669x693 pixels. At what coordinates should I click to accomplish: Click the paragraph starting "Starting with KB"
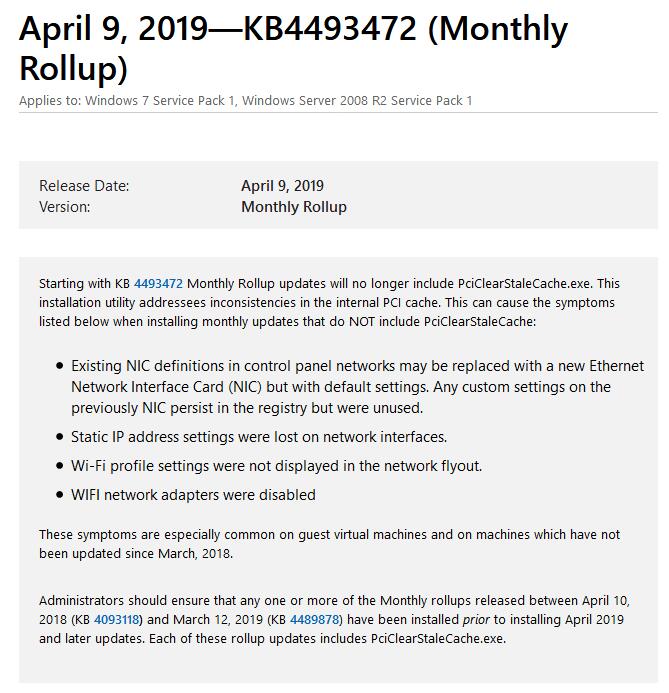[330, 303]
